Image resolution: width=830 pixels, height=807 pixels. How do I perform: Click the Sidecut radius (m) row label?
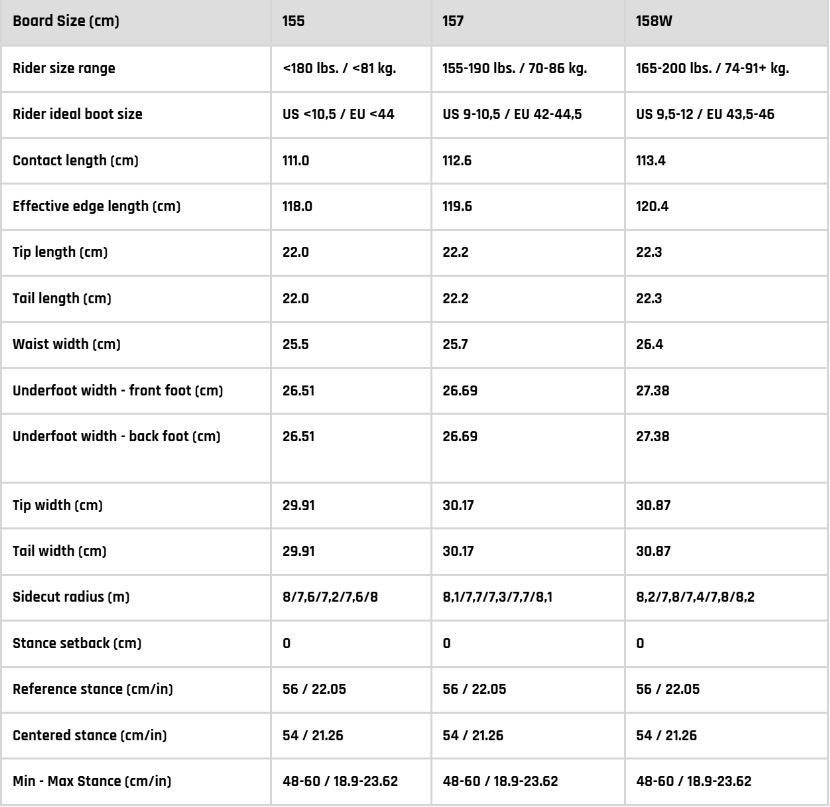click(71, 597)
